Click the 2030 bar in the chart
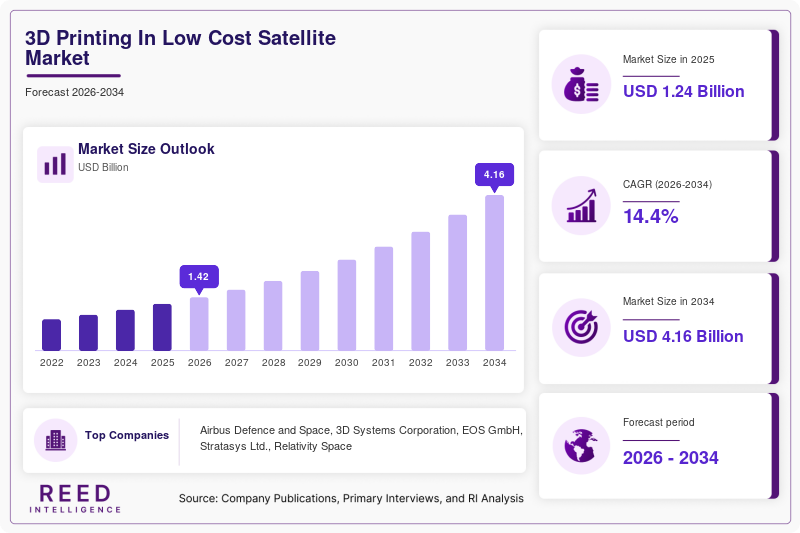800x533 pixels. 347,305
